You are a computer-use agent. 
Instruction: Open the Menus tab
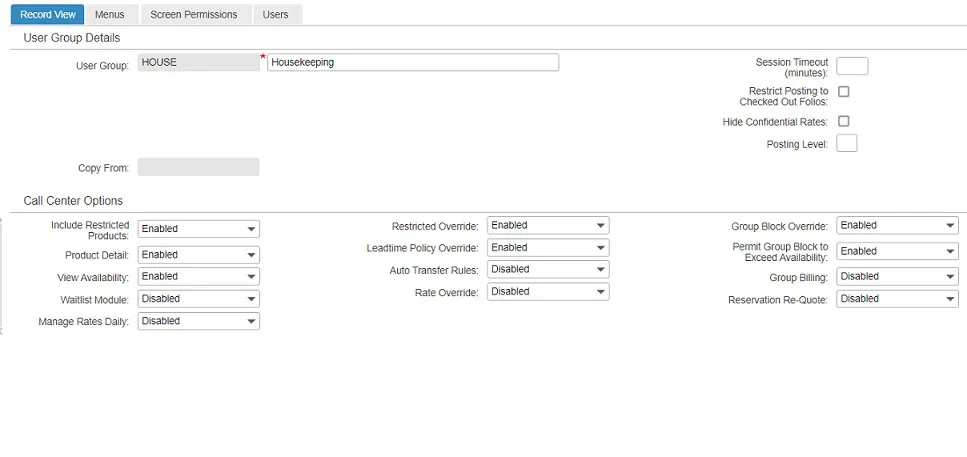pos(110,14)
